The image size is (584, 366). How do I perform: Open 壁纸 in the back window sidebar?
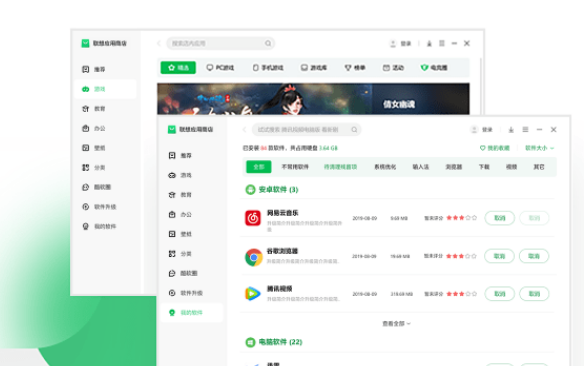point(93,148)
